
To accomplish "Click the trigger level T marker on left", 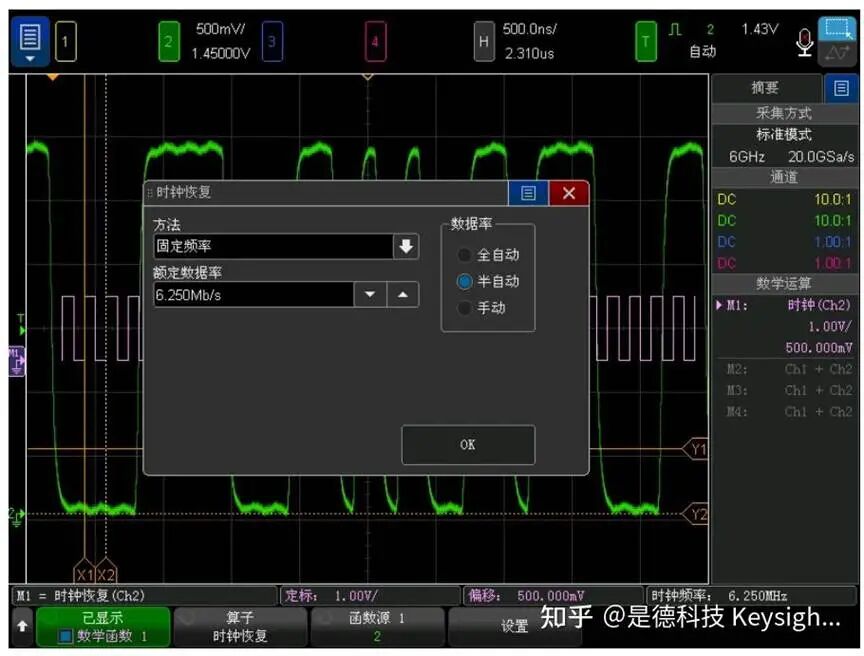I will coord(21,326).
